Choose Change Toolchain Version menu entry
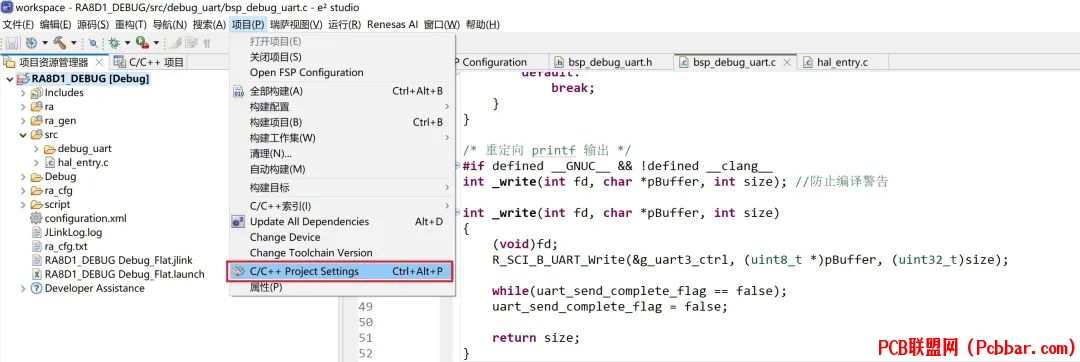 (x=342, y=253)
